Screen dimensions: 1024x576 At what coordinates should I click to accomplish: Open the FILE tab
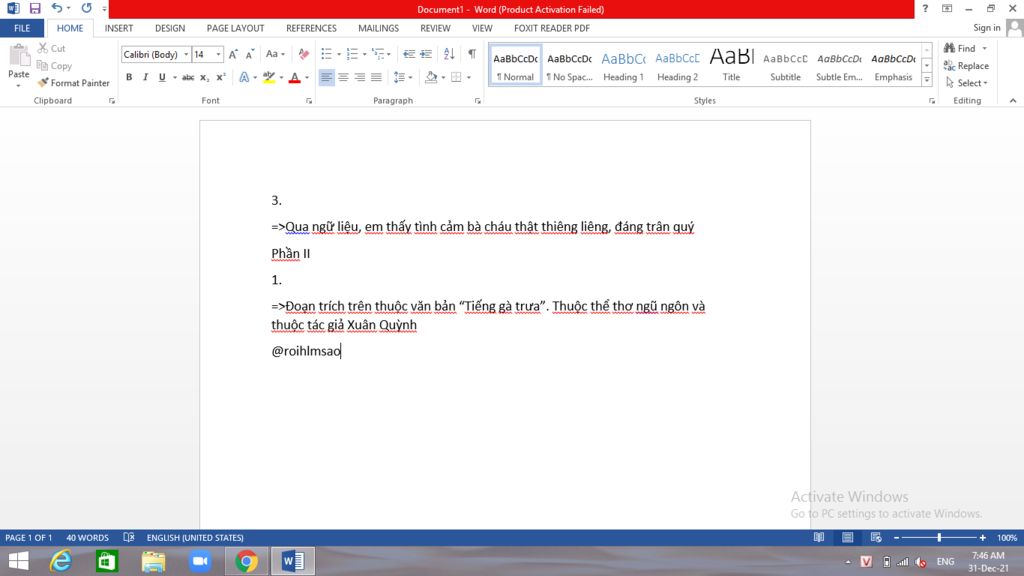pyautogui.click(x=22, y=28)
